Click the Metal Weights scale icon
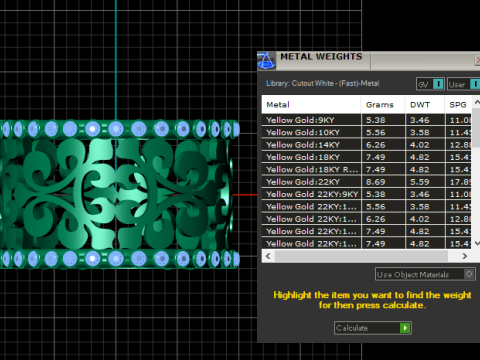Screen dimensions: 480x360 pyautogui.click(x=266, y=61)
